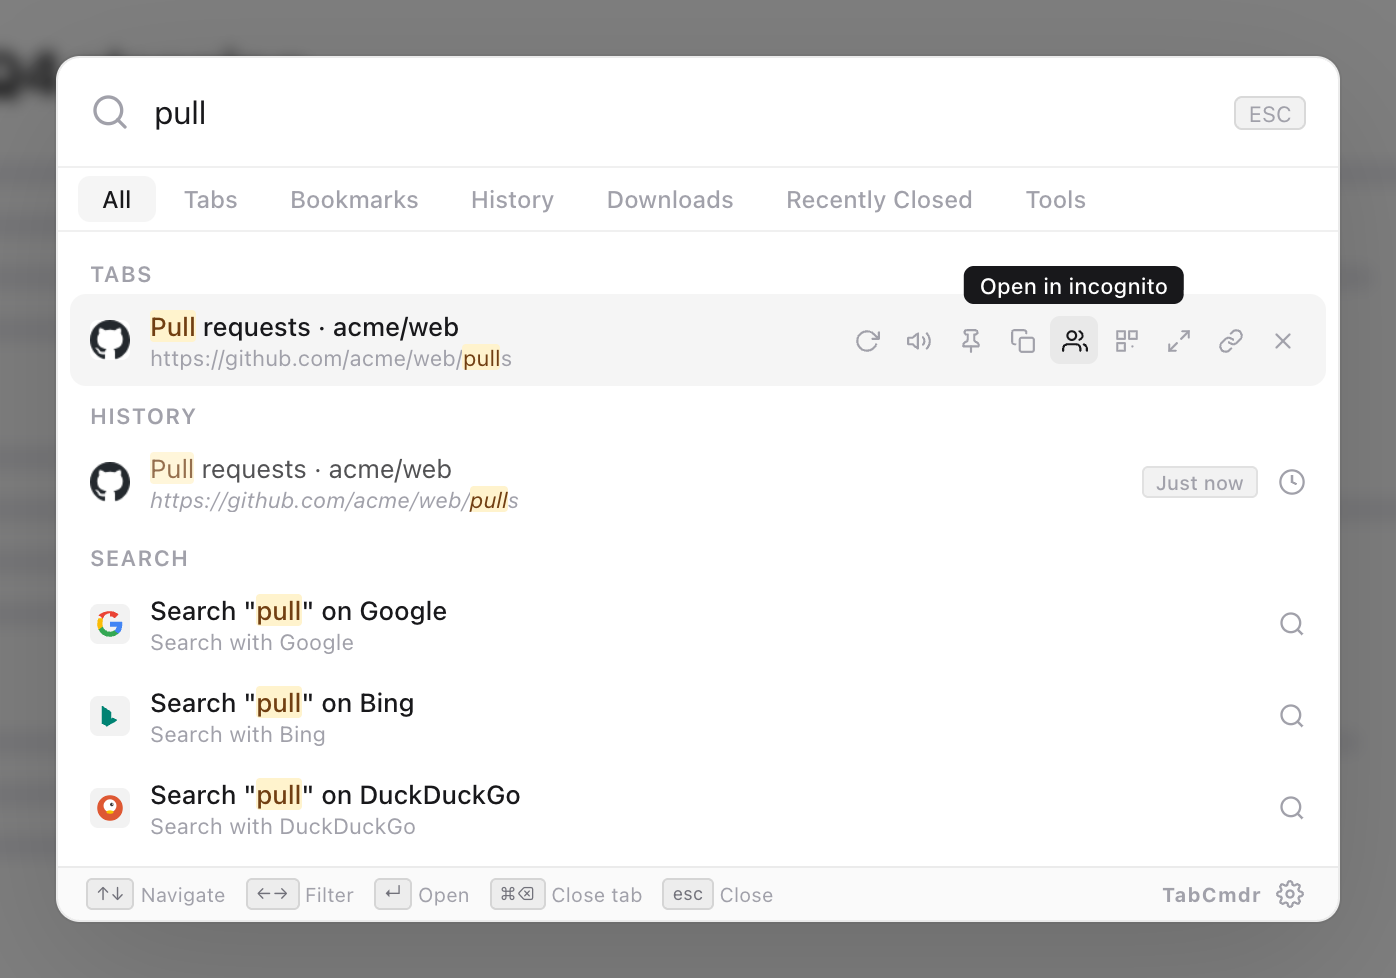Switch to the Tools filter

click(x=1055, y=200)
